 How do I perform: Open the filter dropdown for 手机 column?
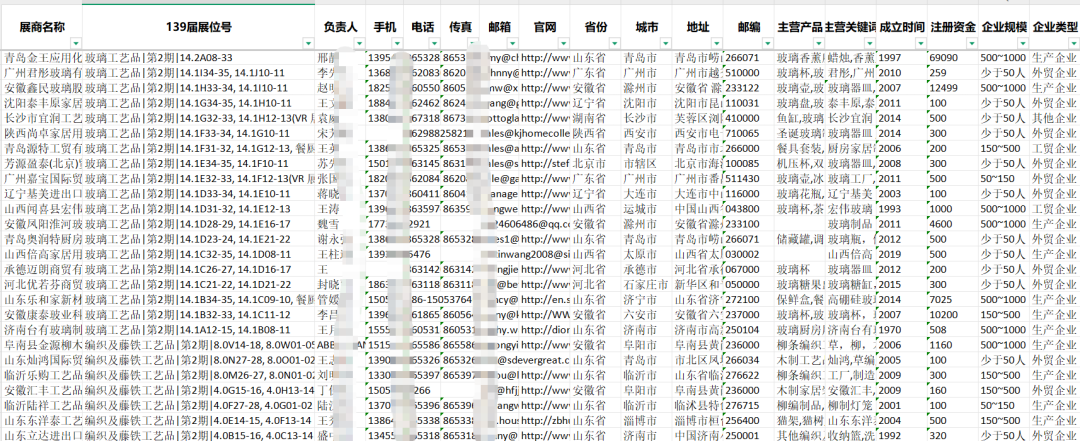click(397, 43)
